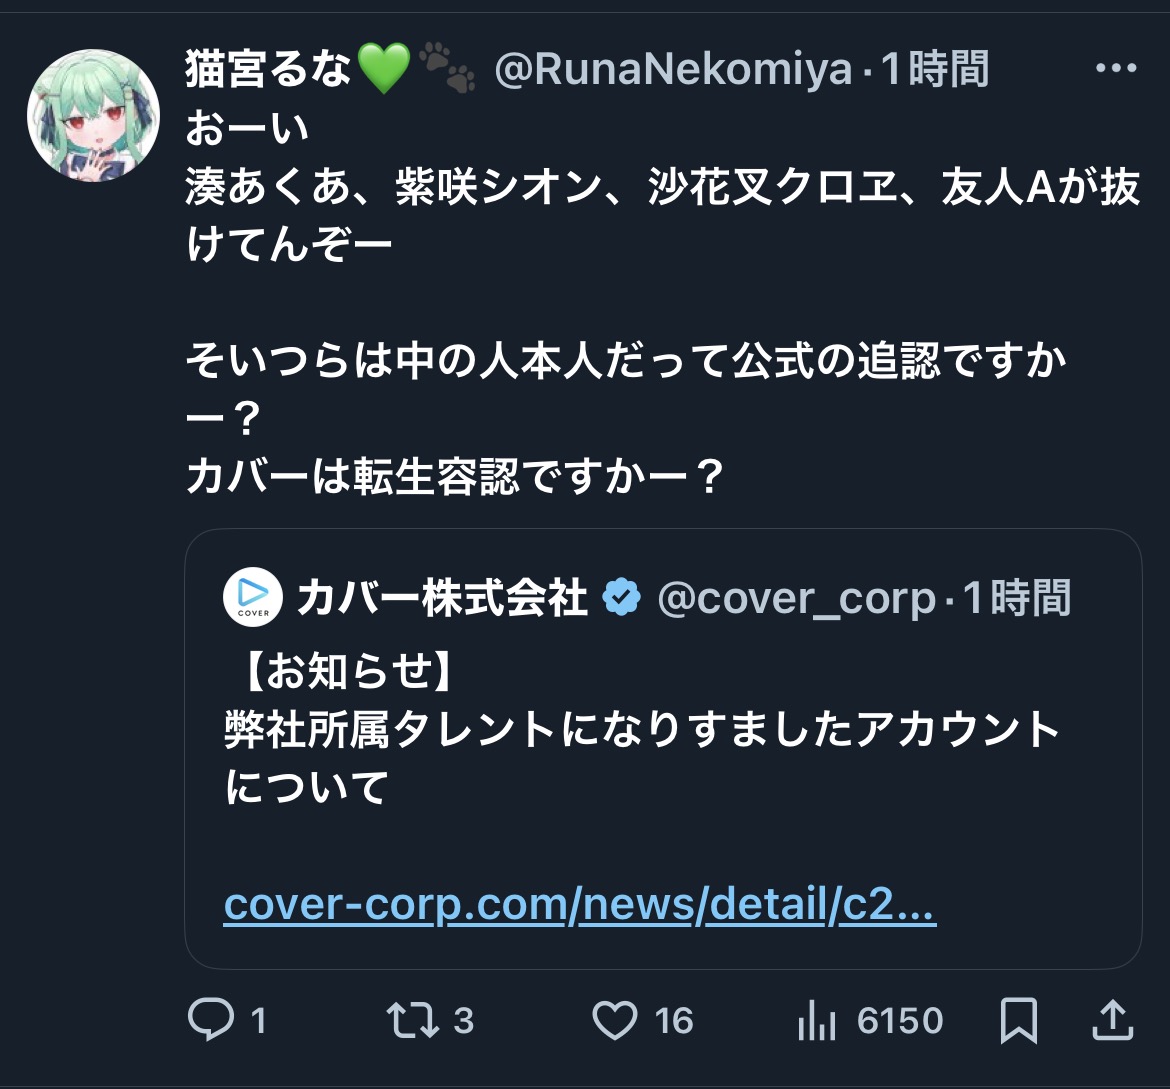Open the quoted post's 【お知らせ】 heading

click(x=340, y=672)
